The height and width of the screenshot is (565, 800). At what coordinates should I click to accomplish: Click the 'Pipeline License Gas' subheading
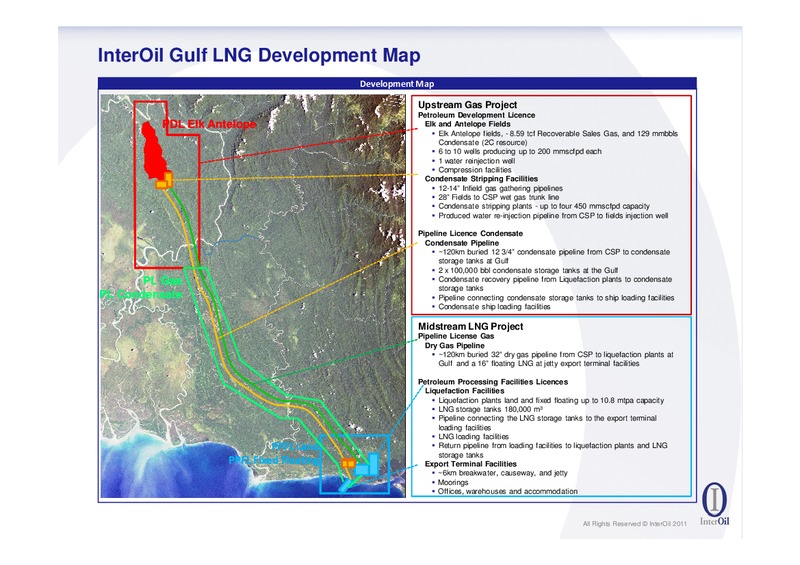(456, 336)
